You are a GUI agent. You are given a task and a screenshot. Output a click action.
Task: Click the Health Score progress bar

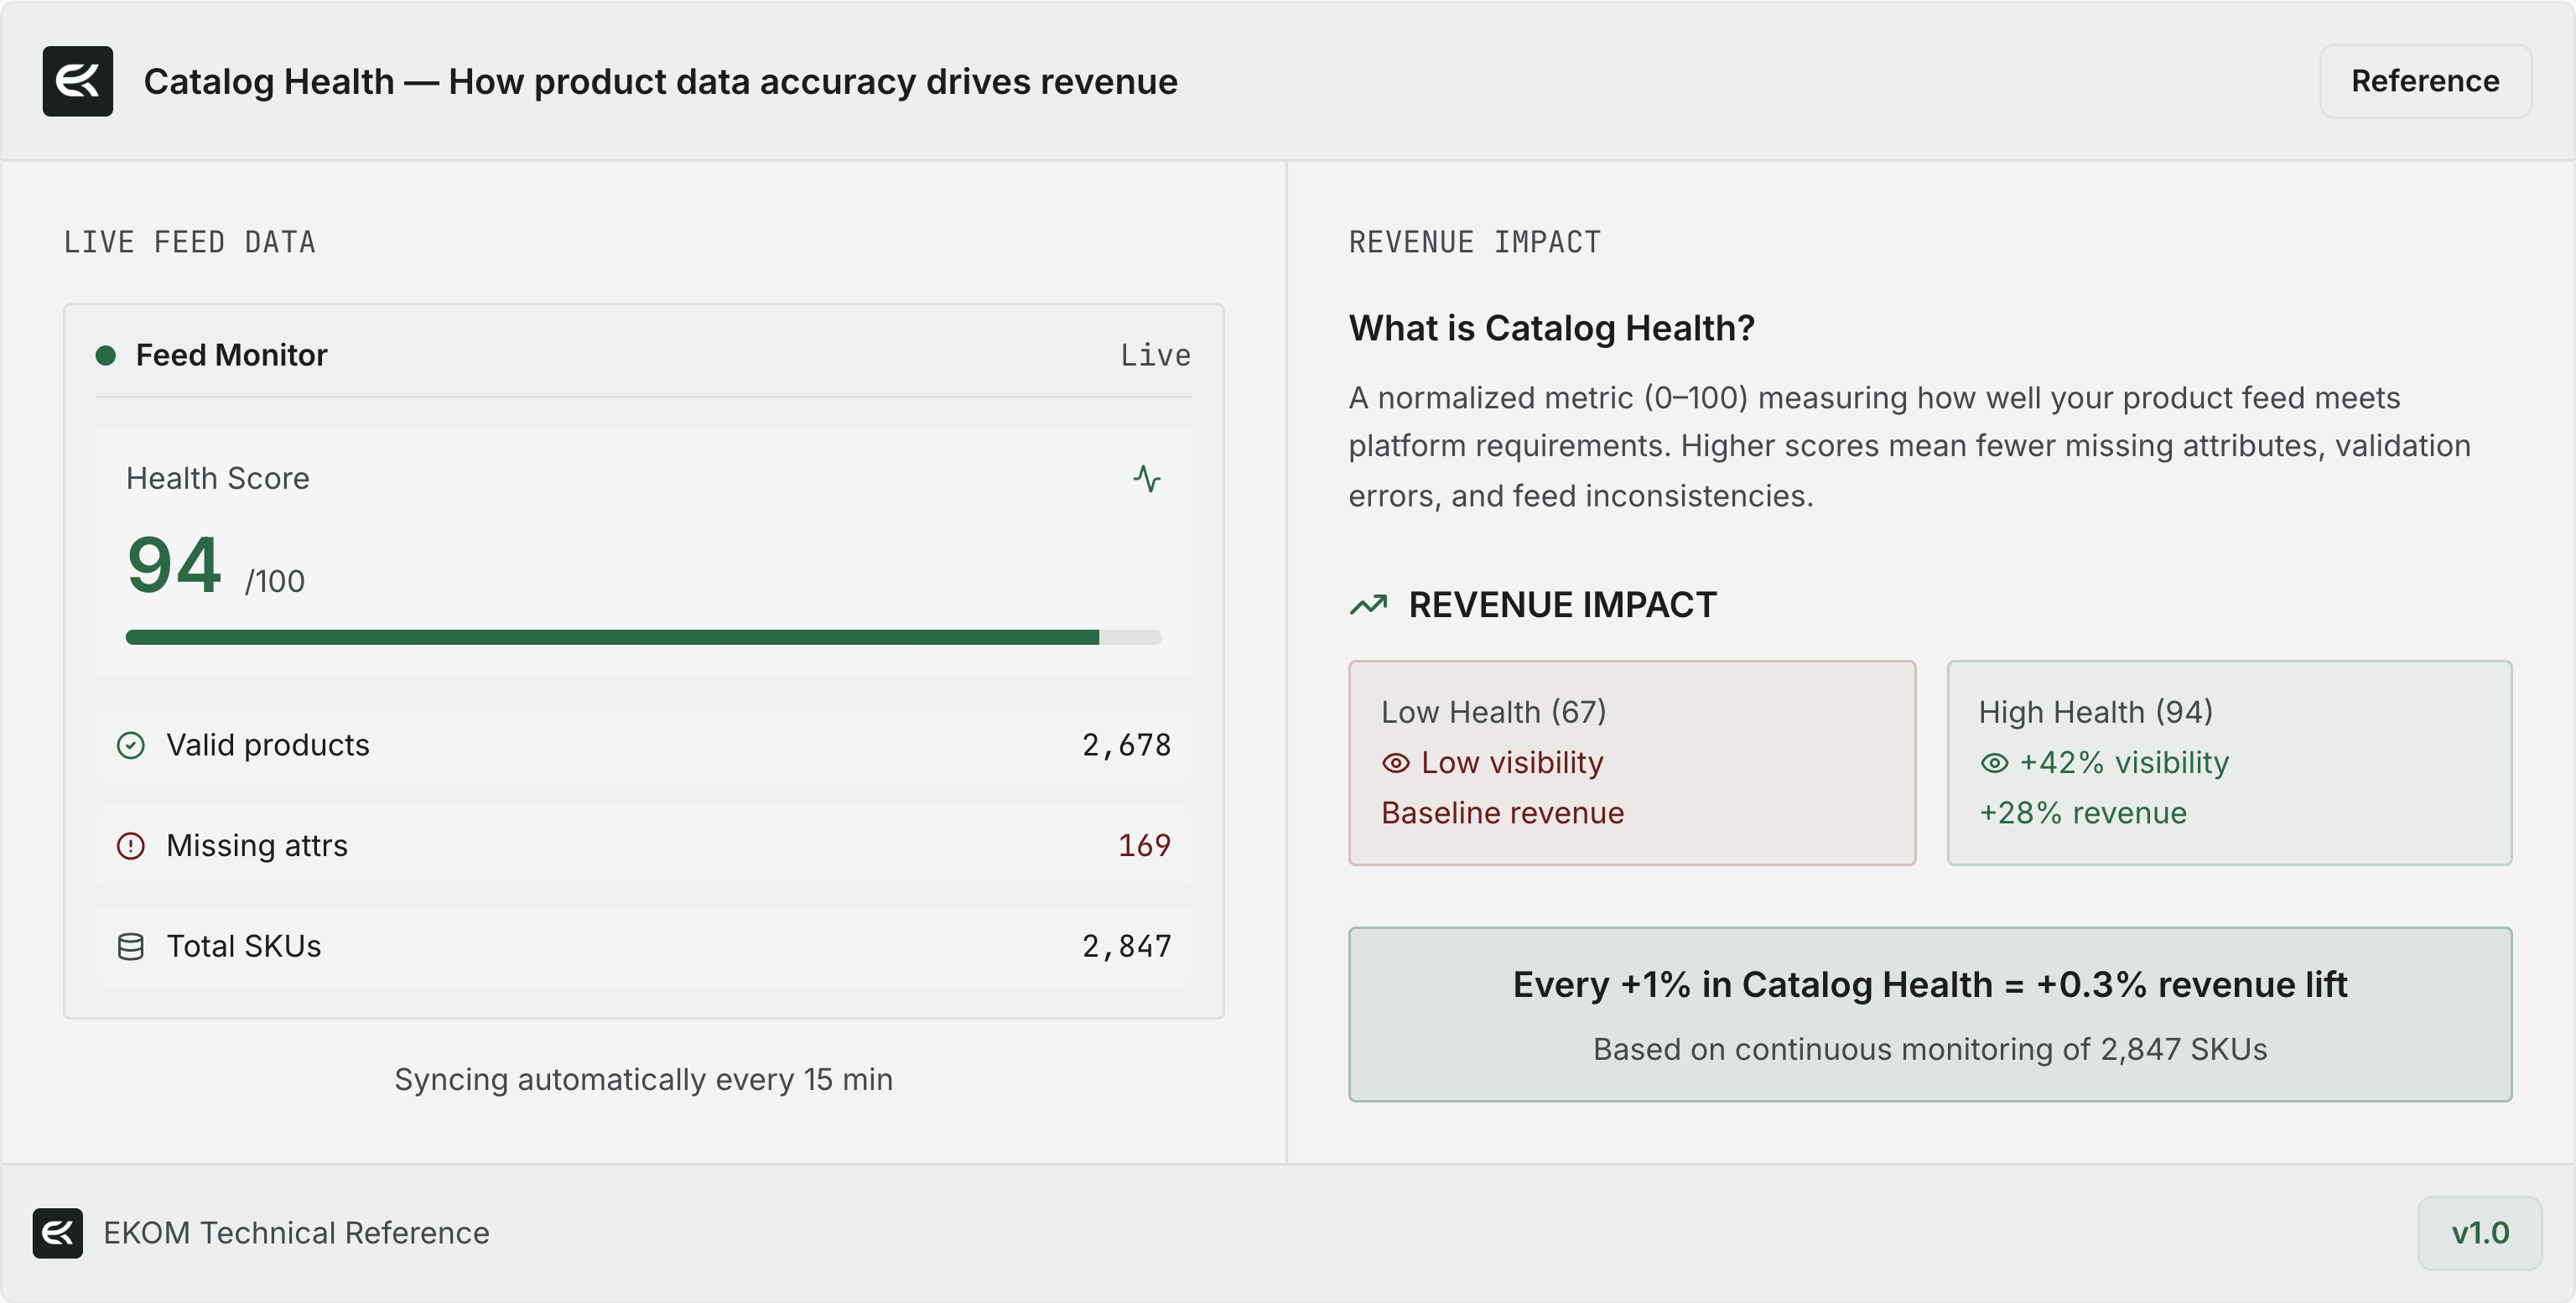coord(643,637)
